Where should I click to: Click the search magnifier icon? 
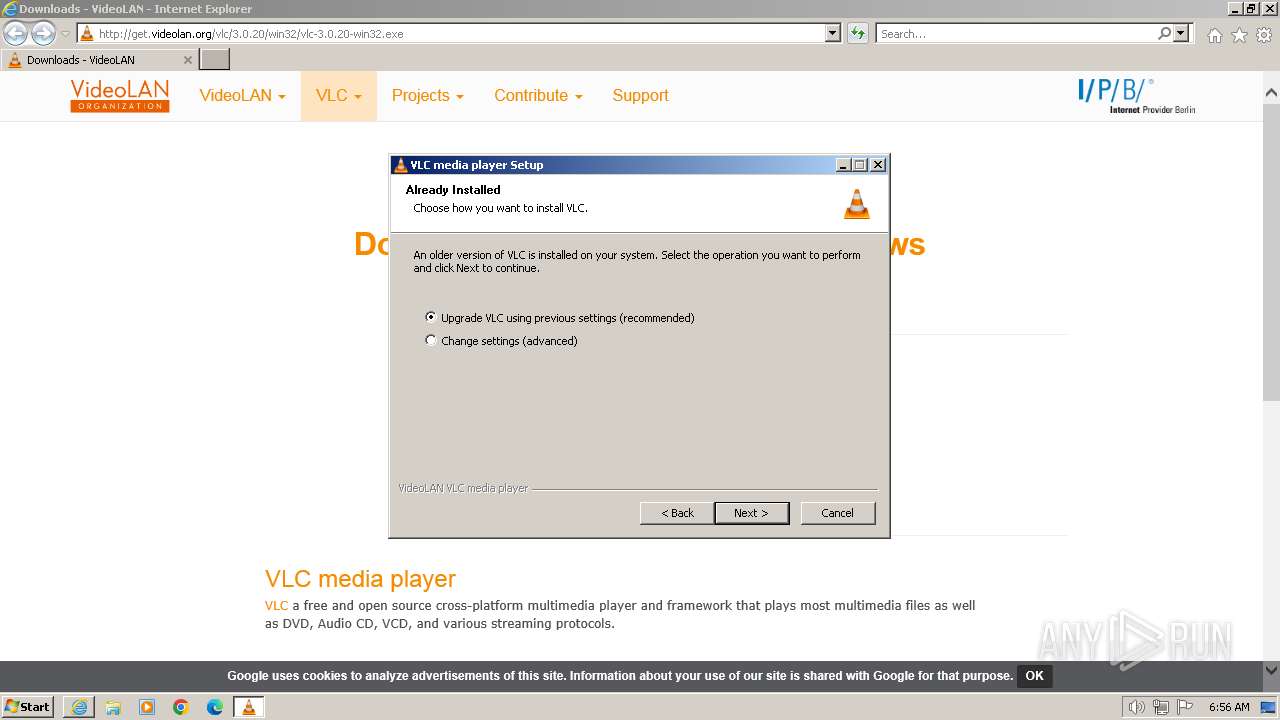point(1164,33)
